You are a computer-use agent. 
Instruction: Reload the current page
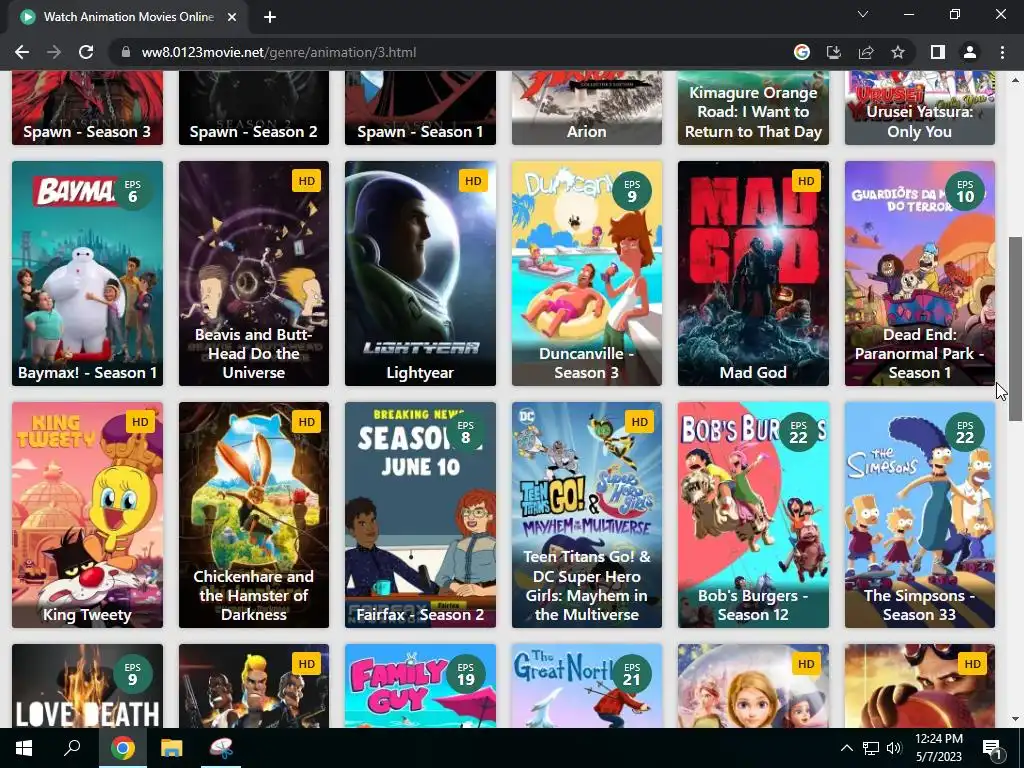(86, 52)
